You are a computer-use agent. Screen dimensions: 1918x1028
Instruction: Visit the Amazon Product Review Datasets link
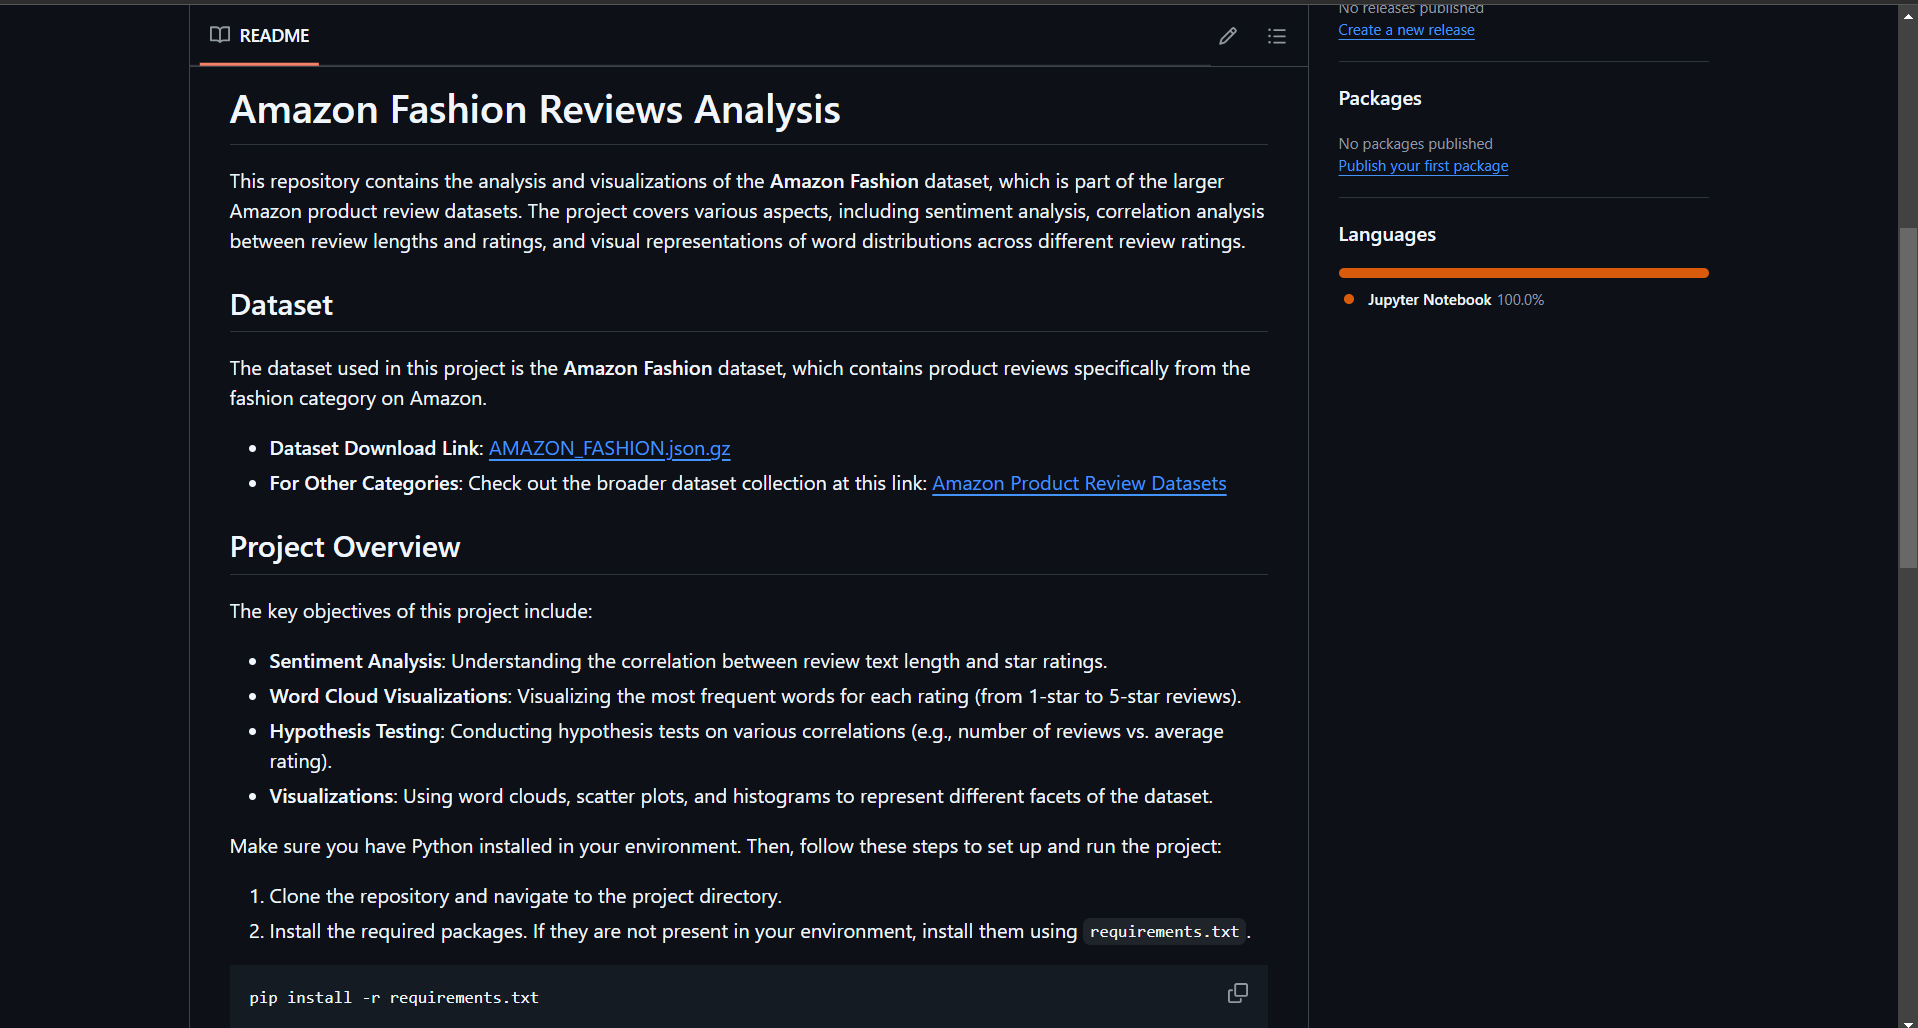(1079, 483)
